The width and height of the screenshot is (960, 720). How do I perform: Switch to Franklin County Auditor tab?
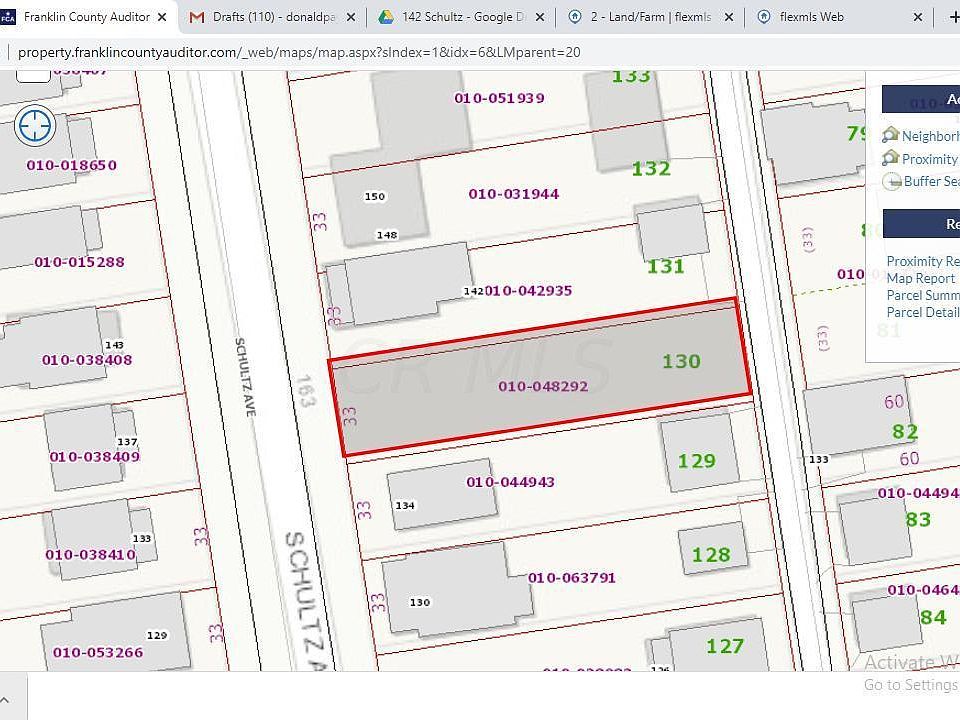pyautogui.click(x=86, y=17)
